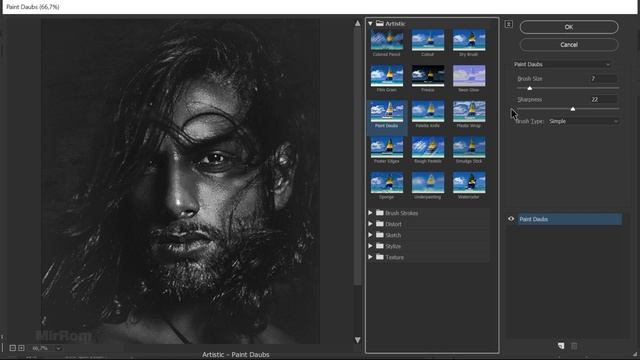This screenshot has height=360, width=640.
Task: Click the preview scroll up arrow
Action: [x=358, y=23]
